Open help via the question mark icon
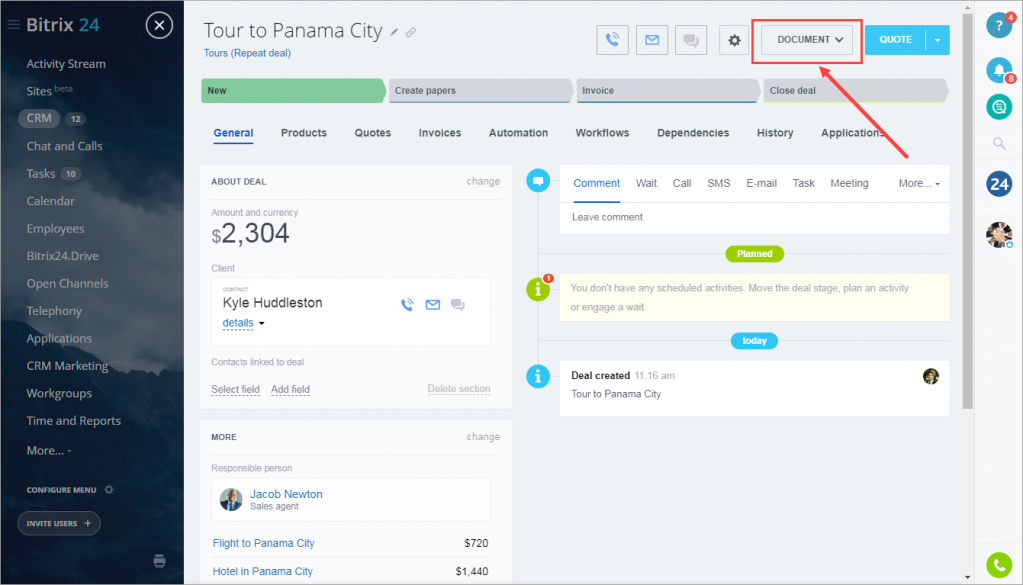 [999, 25]
